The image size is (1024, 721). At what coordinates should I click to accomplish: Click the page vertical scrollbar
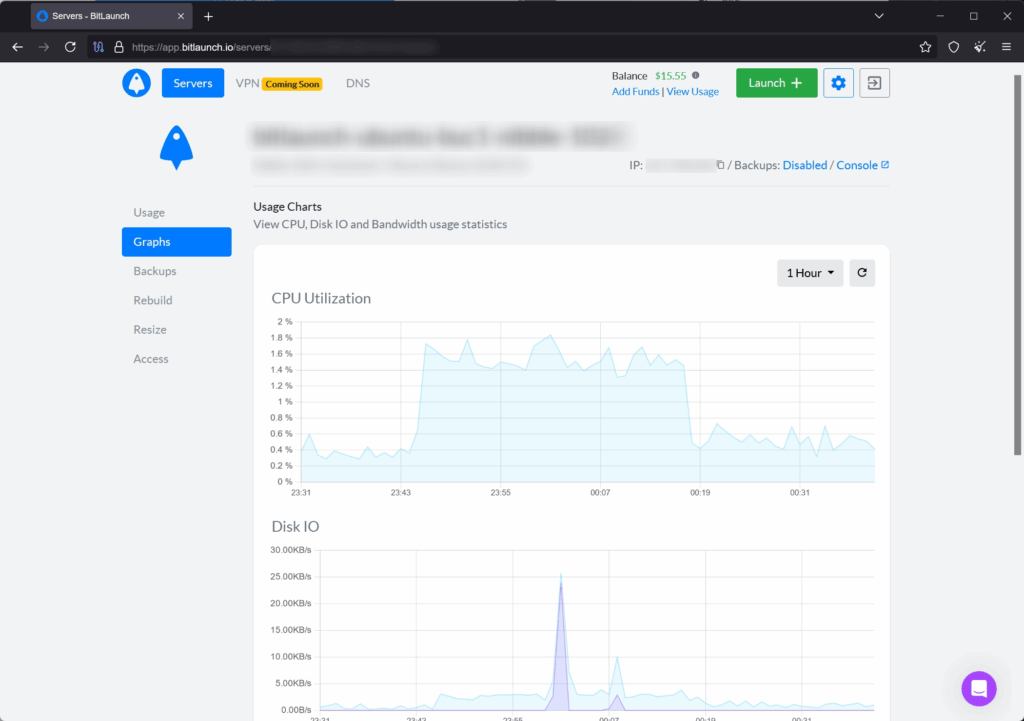[1017, 264]
